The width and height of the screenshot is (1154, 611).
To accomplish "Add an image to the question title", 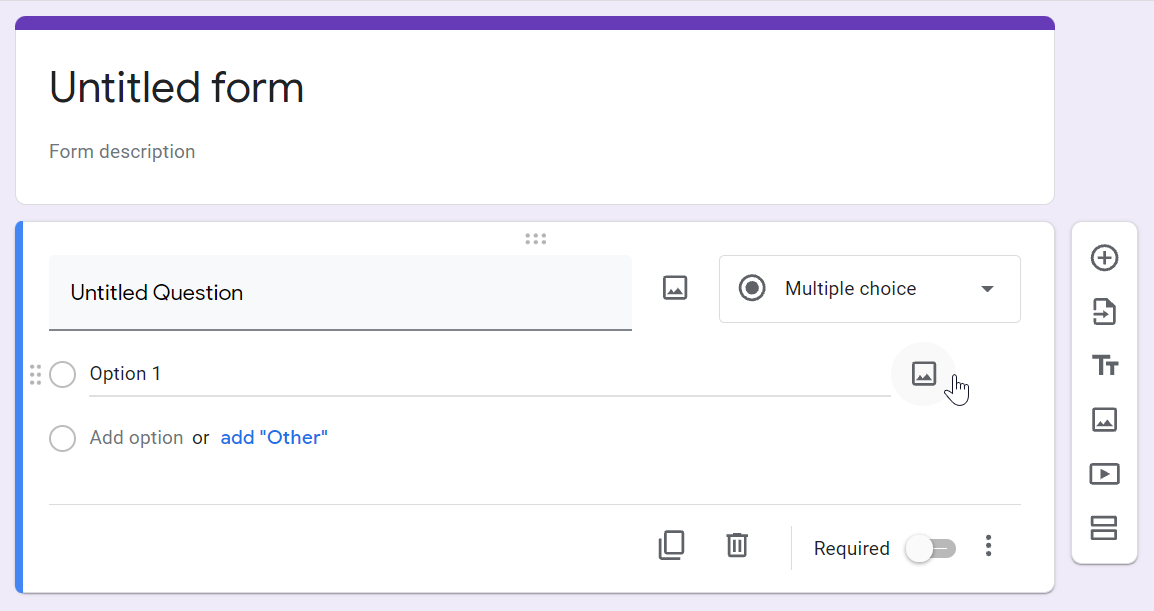I will pos(674,287).
